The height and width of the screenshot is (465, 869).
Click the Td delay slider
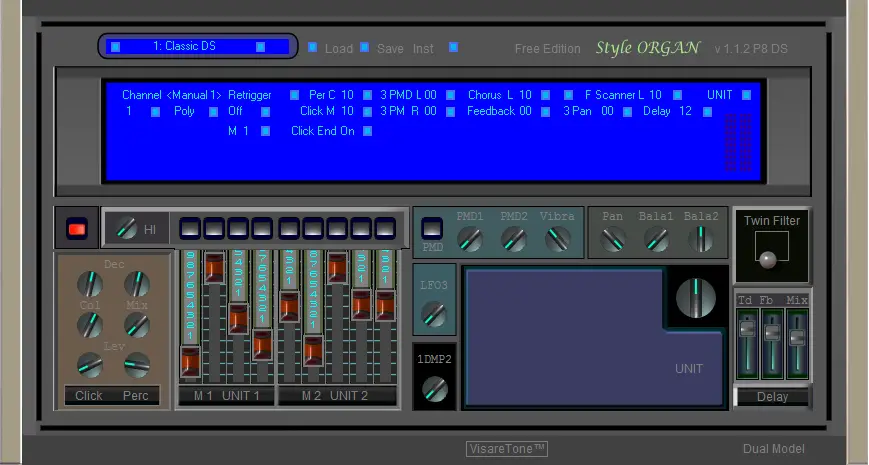click(747, 329)
